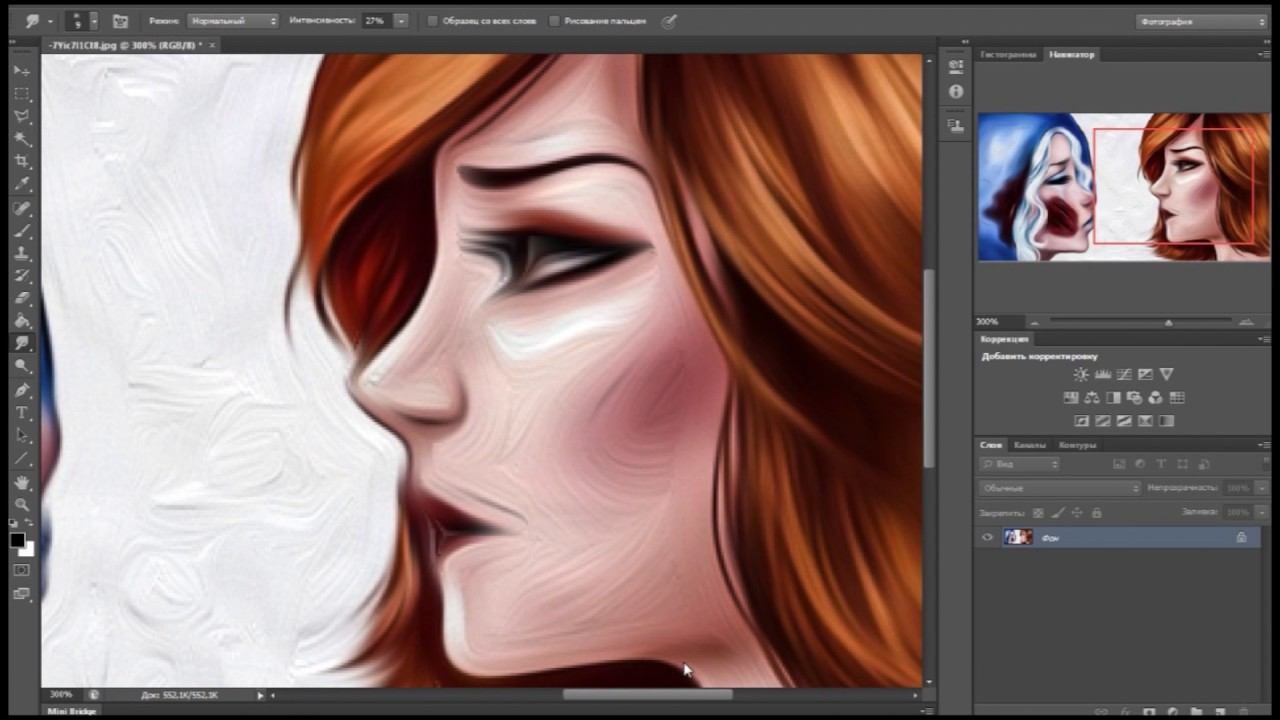The height and width of the screenshot is (720, 1280).
Task: Select the Pen tool
Action: tap(22, 390)
